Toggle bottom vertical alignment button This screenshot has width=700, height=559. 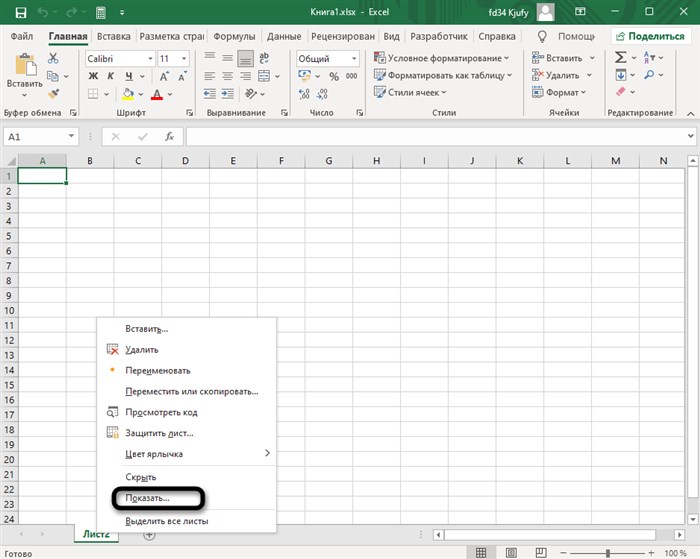pos(245,58)
